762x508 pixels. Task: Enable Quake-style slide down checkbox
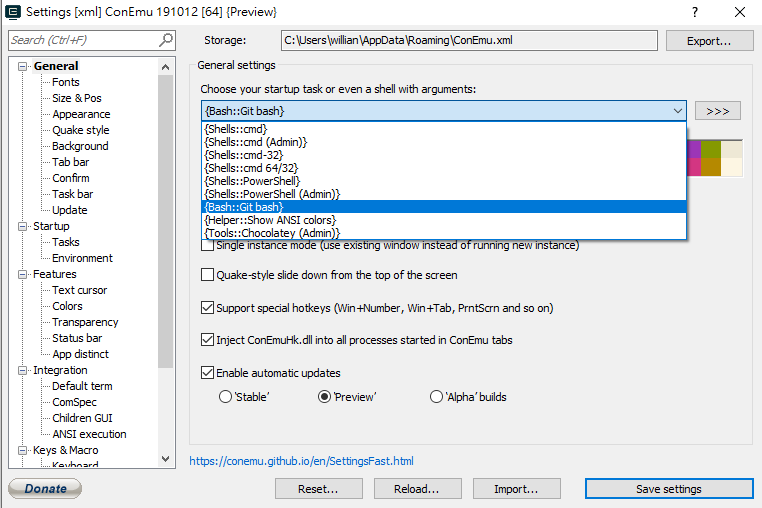tap(208, 275)
